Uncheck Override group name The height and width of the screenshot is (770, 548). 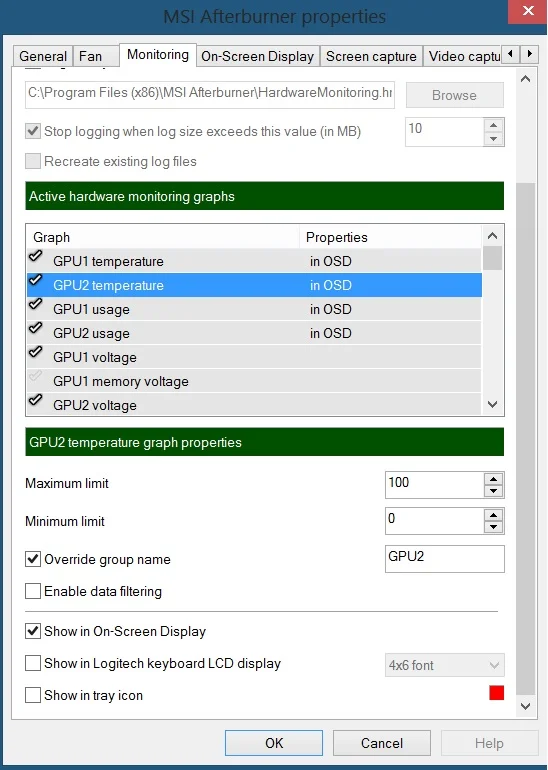(33, 559)
